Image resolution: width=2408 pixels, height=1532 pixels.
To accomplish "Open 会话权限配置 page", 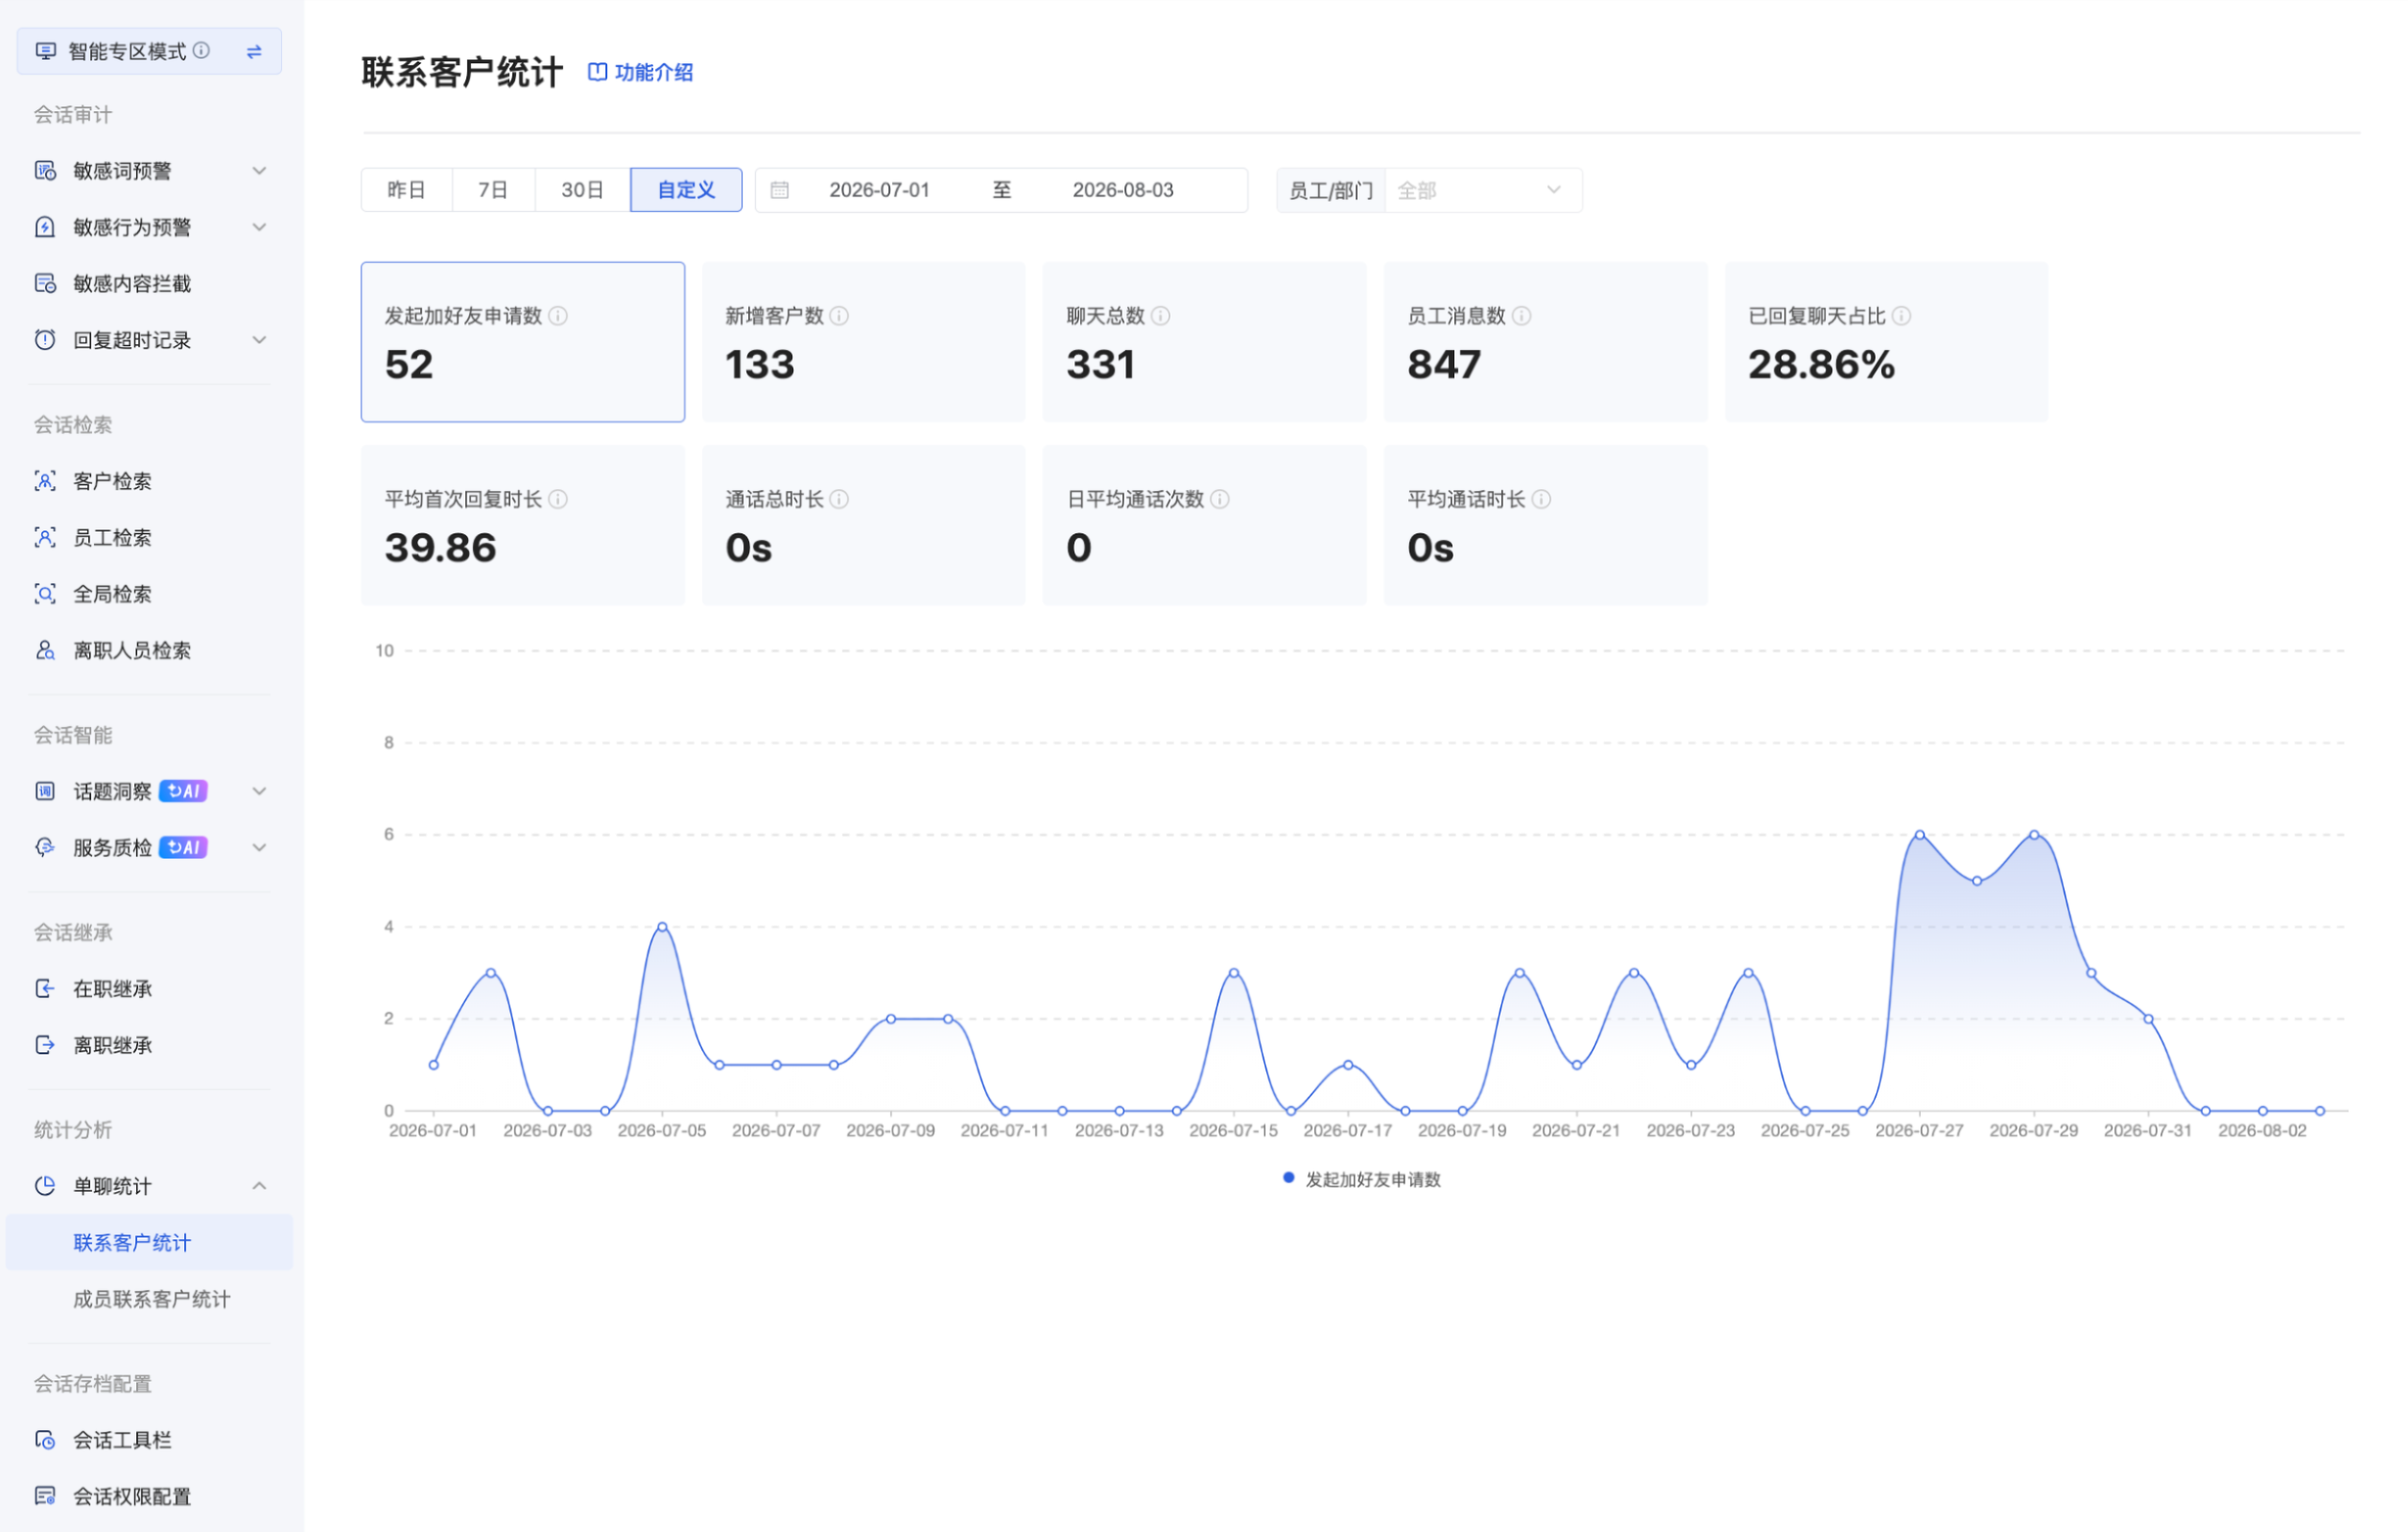I will coord(131,1496).
